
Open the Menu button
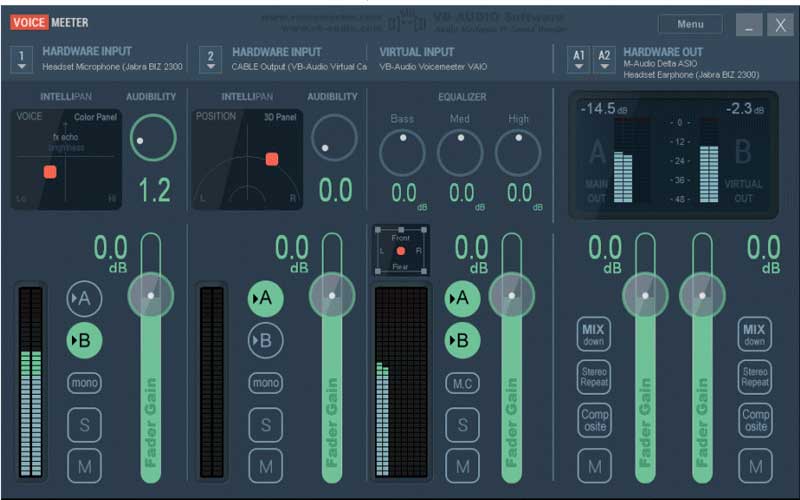pyautogui.click(x=690, y=24)
